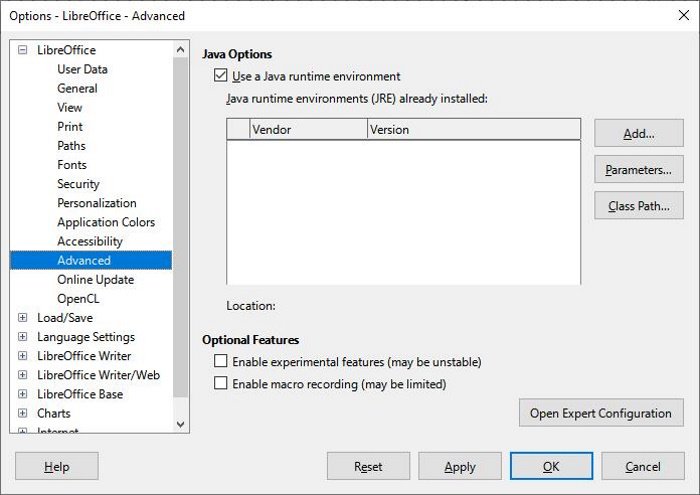Select LibreOffice Writer/Web category label

(x=99, y=375)
